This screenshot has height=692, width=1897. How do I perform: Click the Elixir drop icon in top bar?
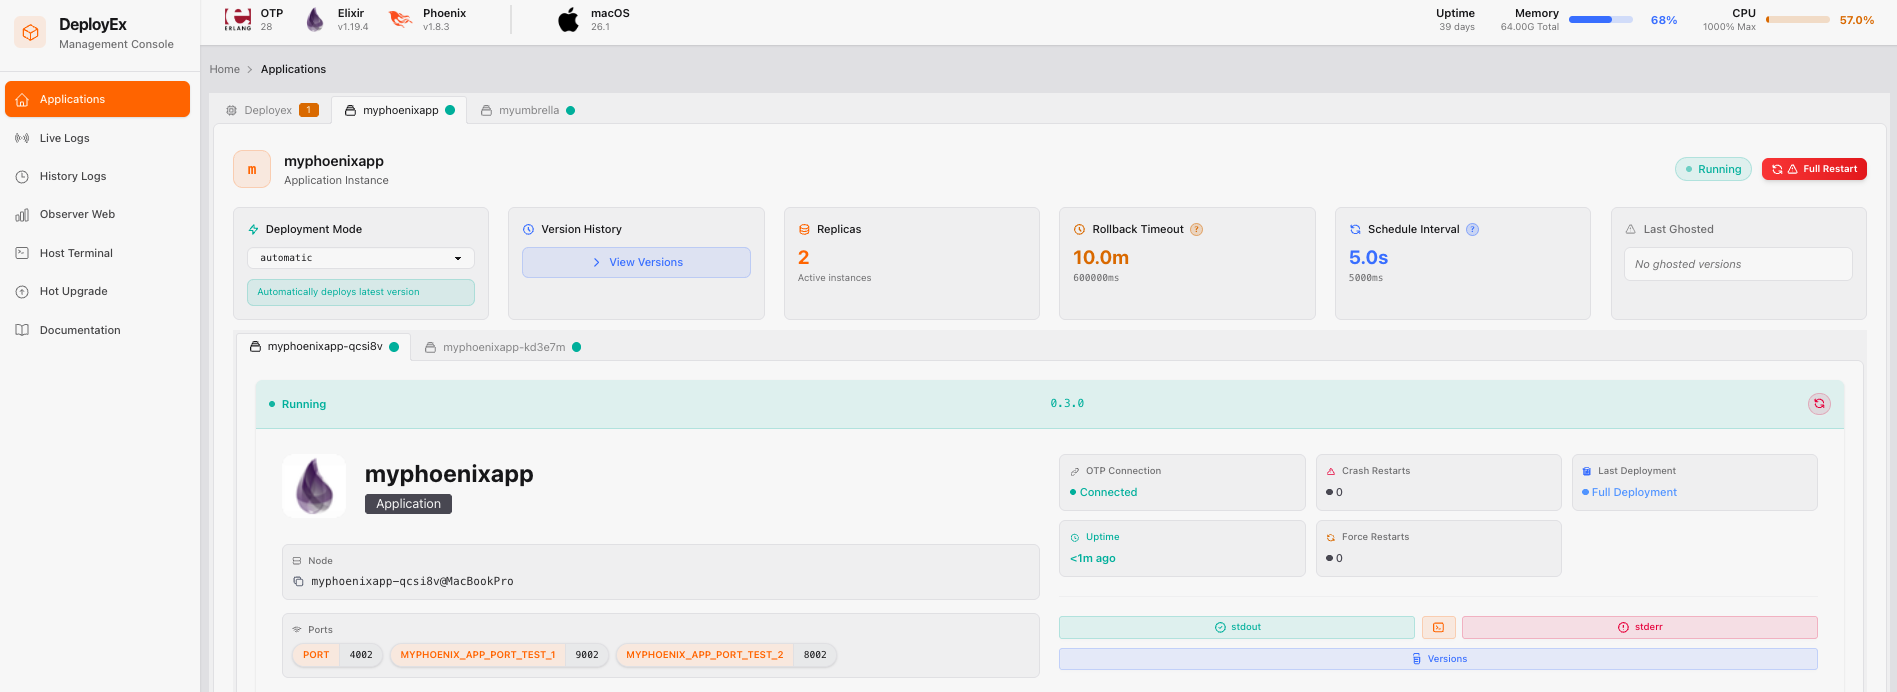click(x=315, y=19)
